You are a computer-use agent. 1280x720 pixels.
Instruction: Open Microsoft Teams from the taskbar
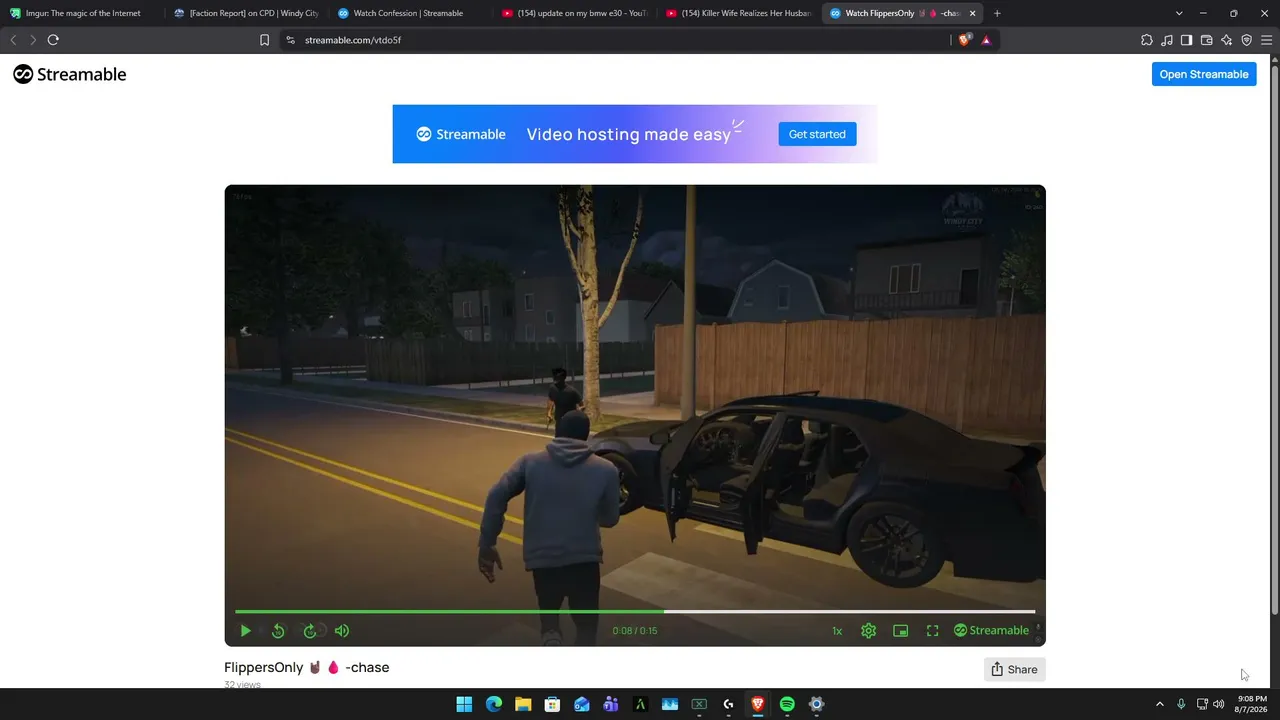point(611,704)
